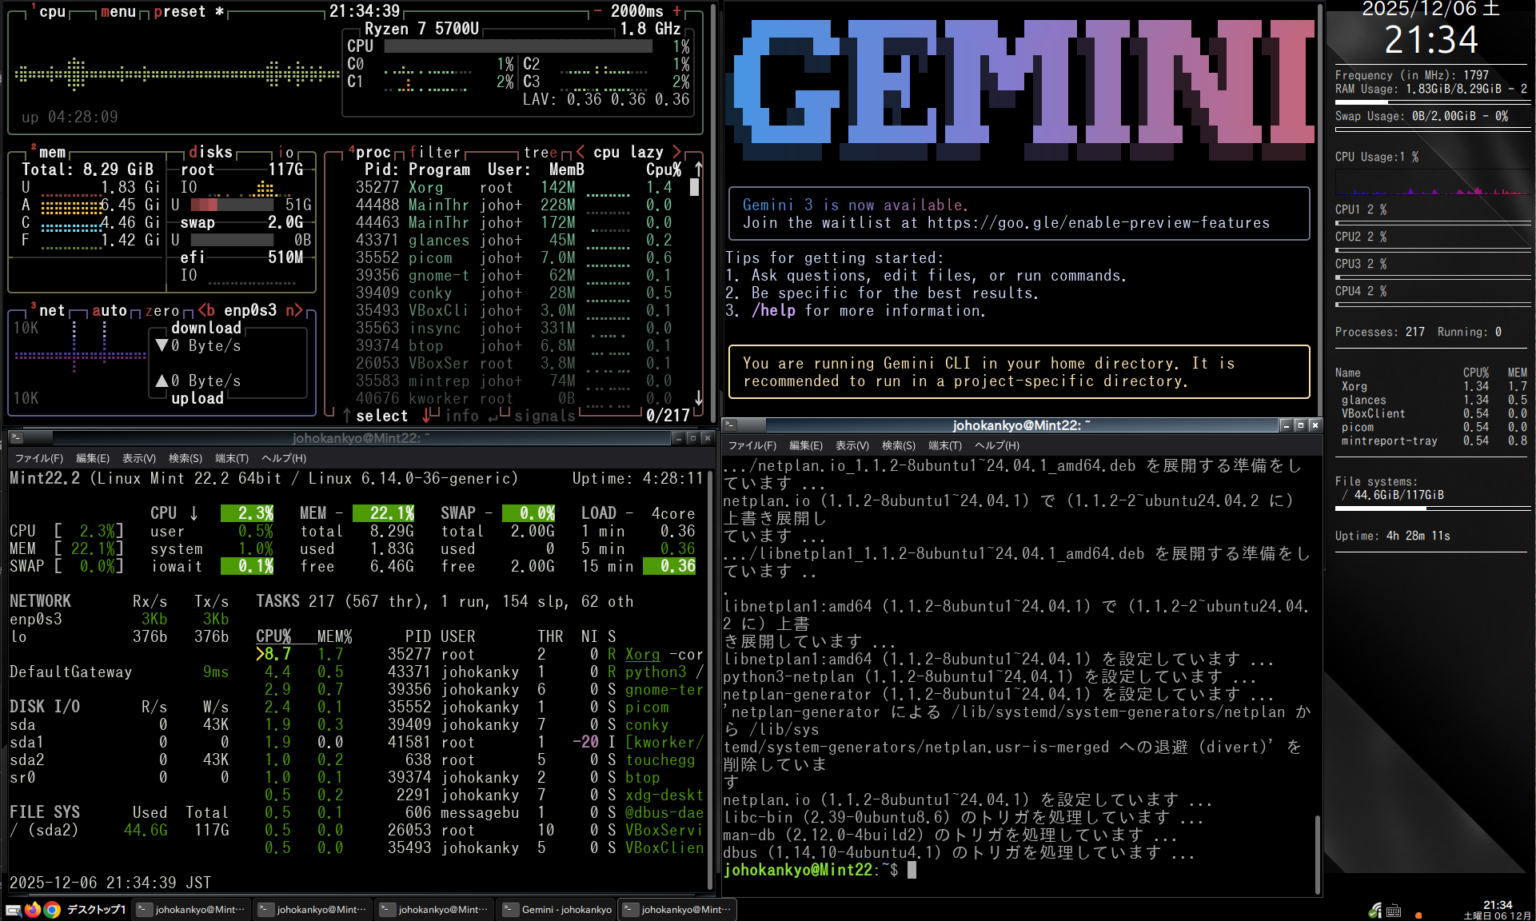Click the left arrow before the cpu sort option
The height and width of the screenshot is (921, 1536).
pyautogui.click(x=578, y=151)
